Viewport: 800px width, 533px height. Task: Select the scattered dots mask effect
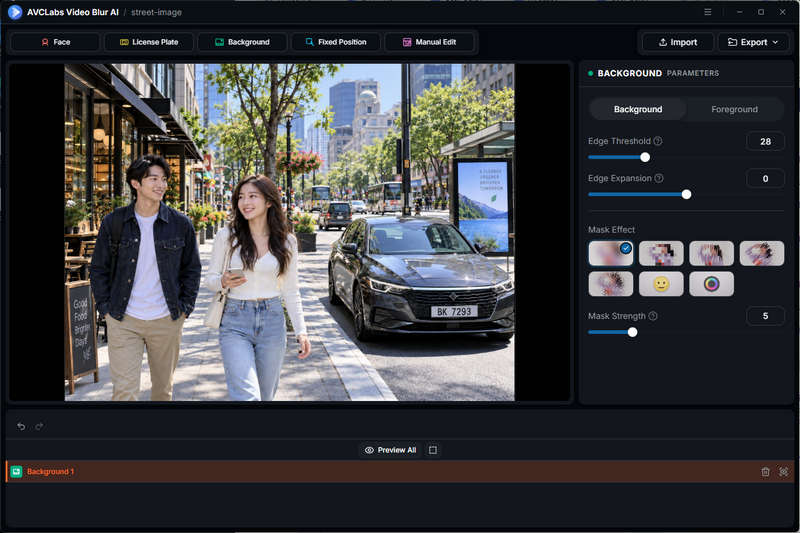[610, 284]
